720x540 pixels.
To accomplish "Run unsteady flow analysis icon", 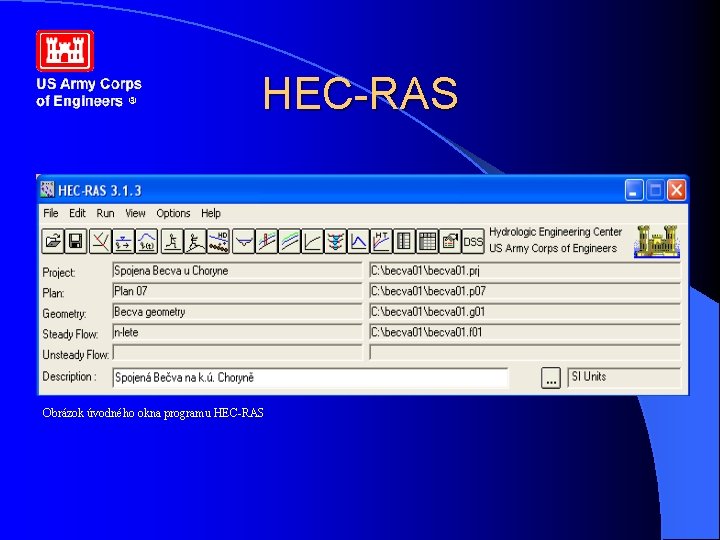I will [195, 241].
